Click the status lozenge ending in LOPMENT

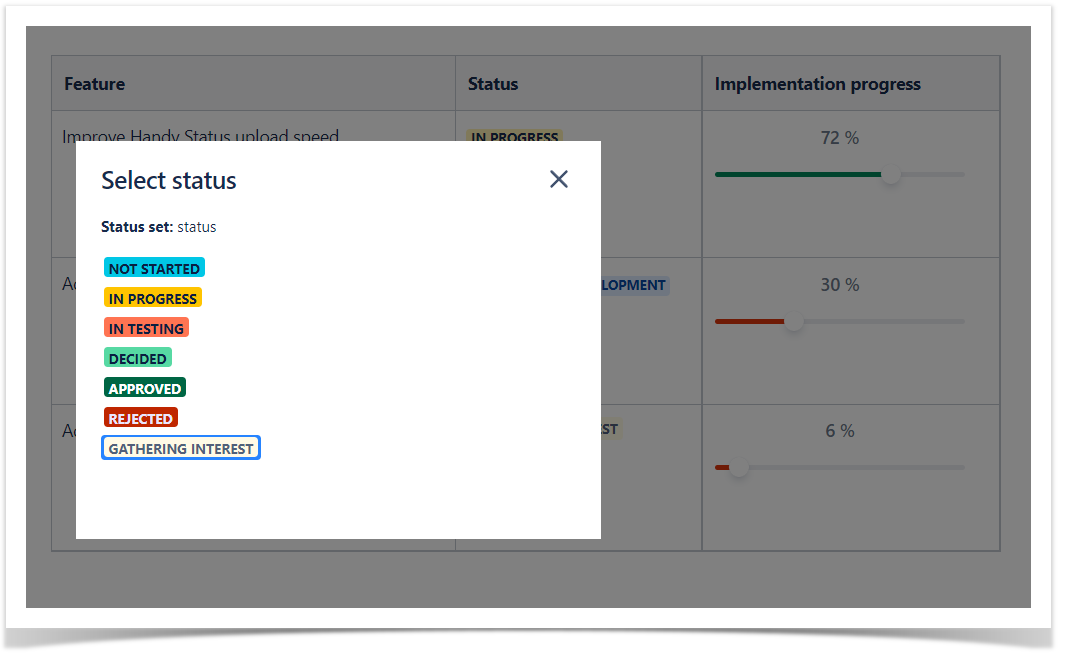(635, 285)
